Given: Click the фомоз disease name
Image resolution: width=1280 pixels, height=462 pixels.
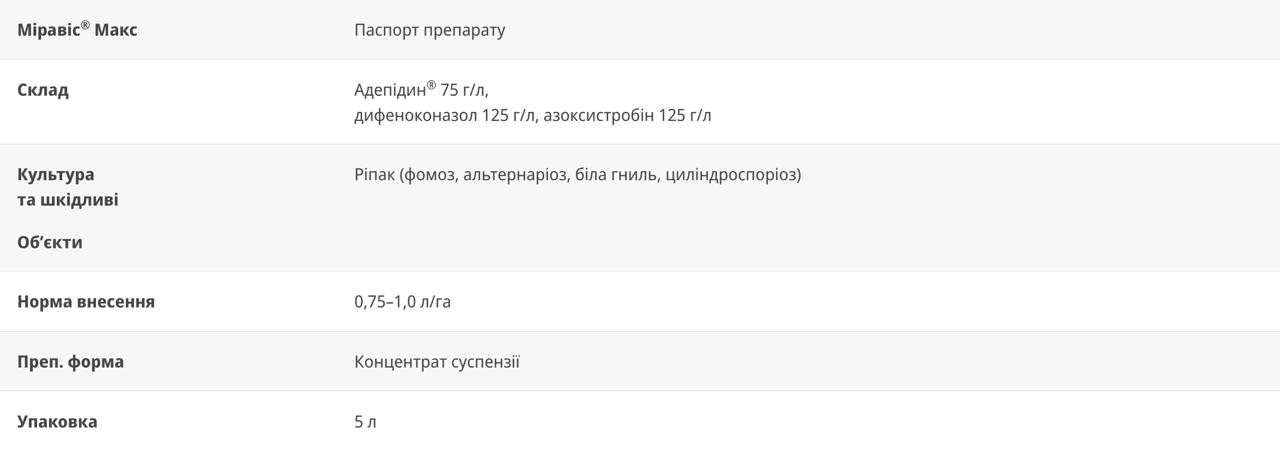Looking at the screenshot, I should coord(432,175).
